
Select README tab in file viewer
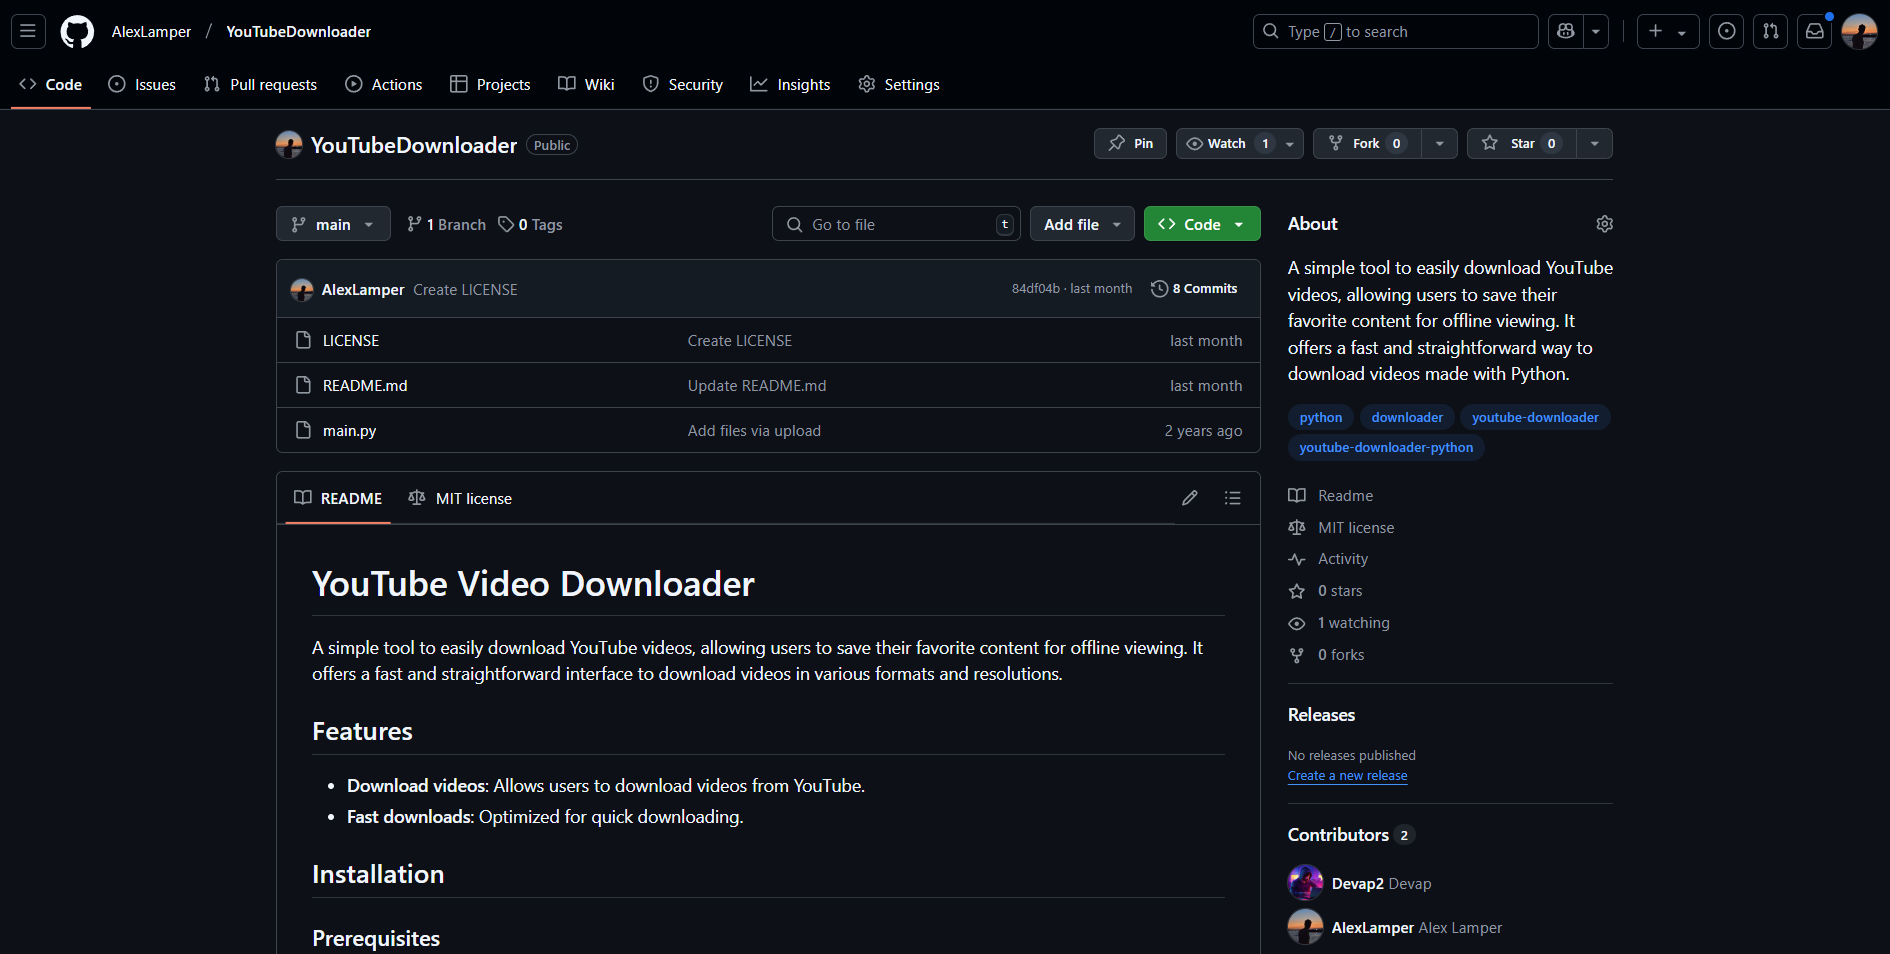click(338, 498)
